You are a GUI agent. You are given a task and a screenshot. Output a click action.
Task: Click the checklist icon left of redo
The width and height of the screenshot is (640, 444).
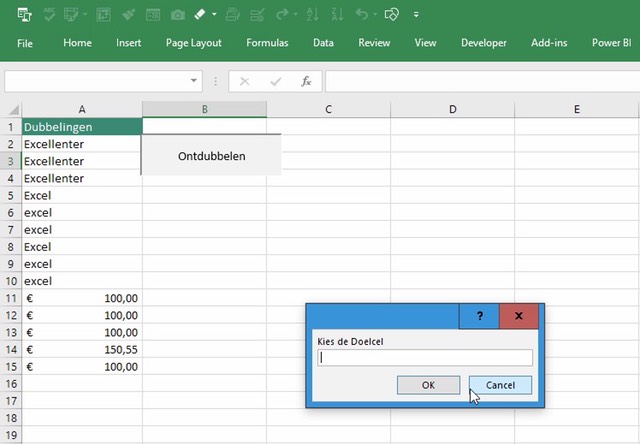tap(257, 15)
